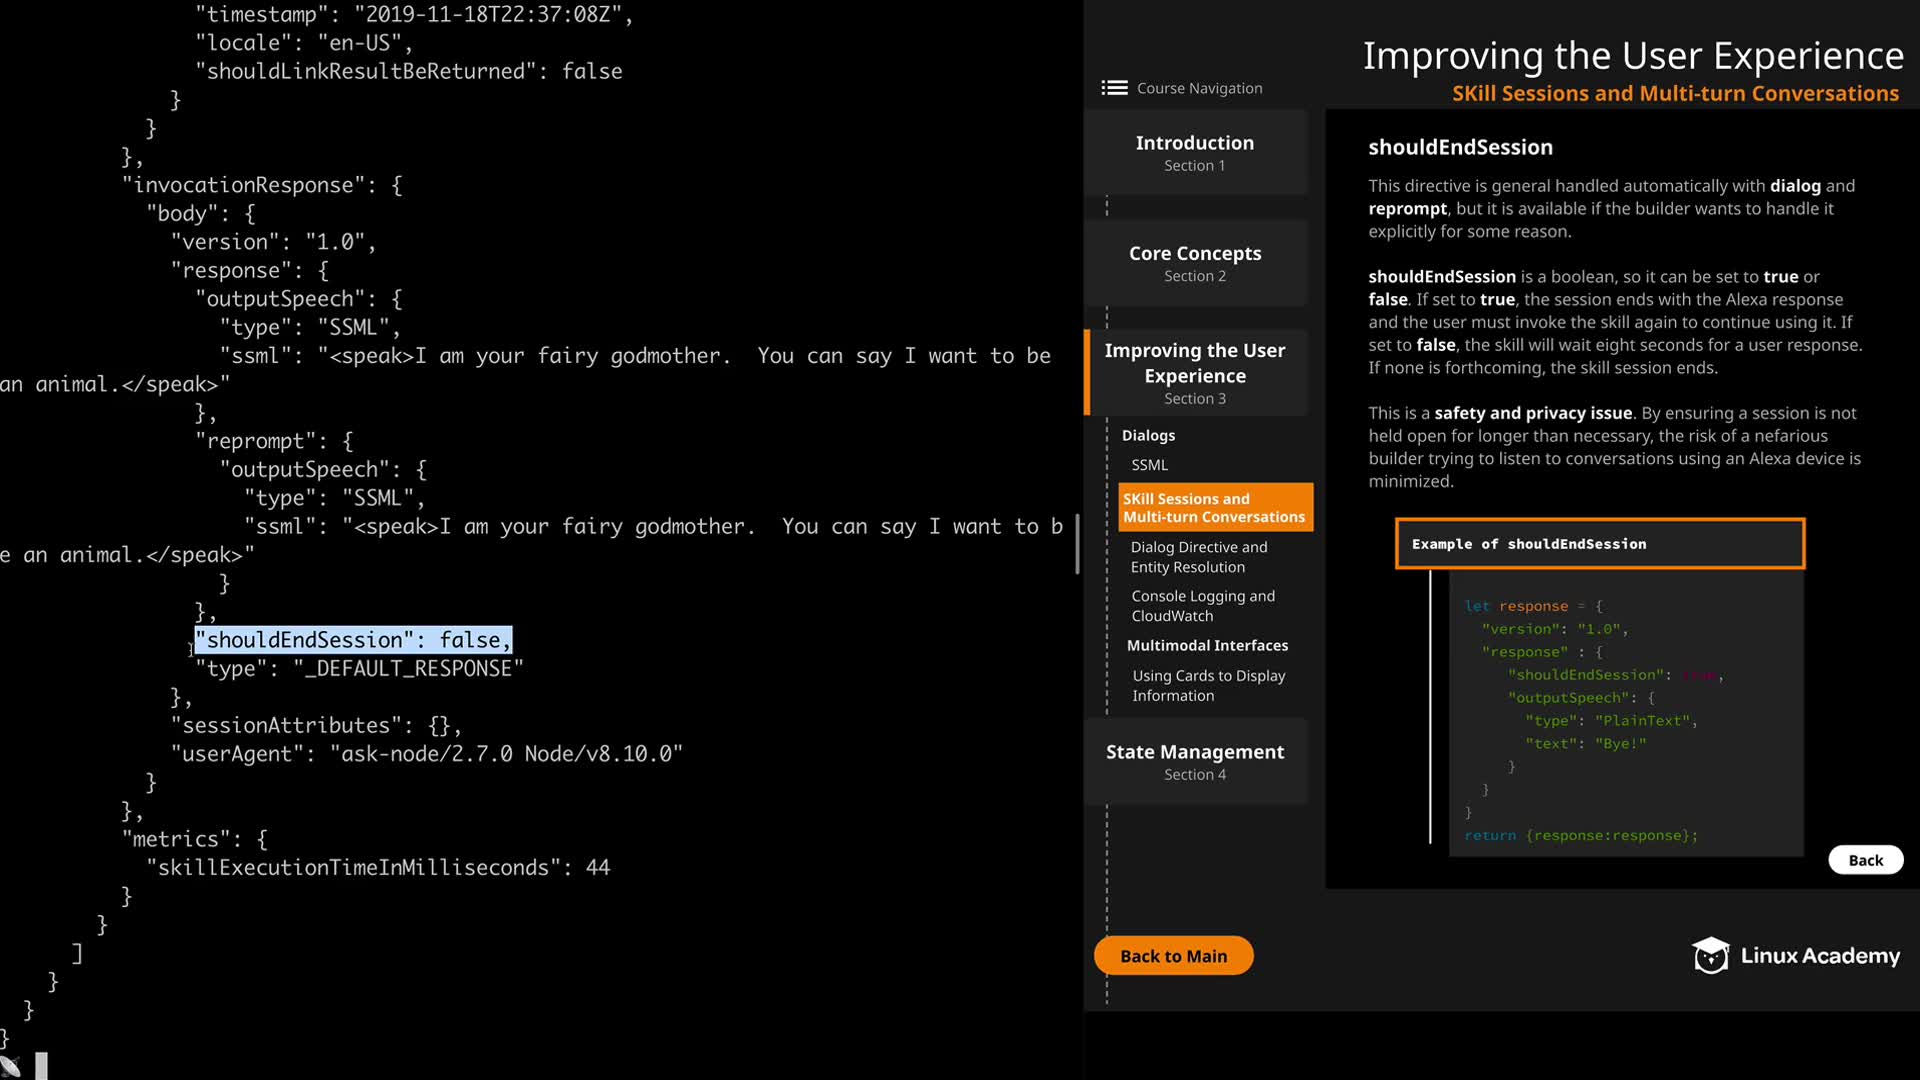
Task: Open the Introduction Section 1 module
Action: 1194,152
